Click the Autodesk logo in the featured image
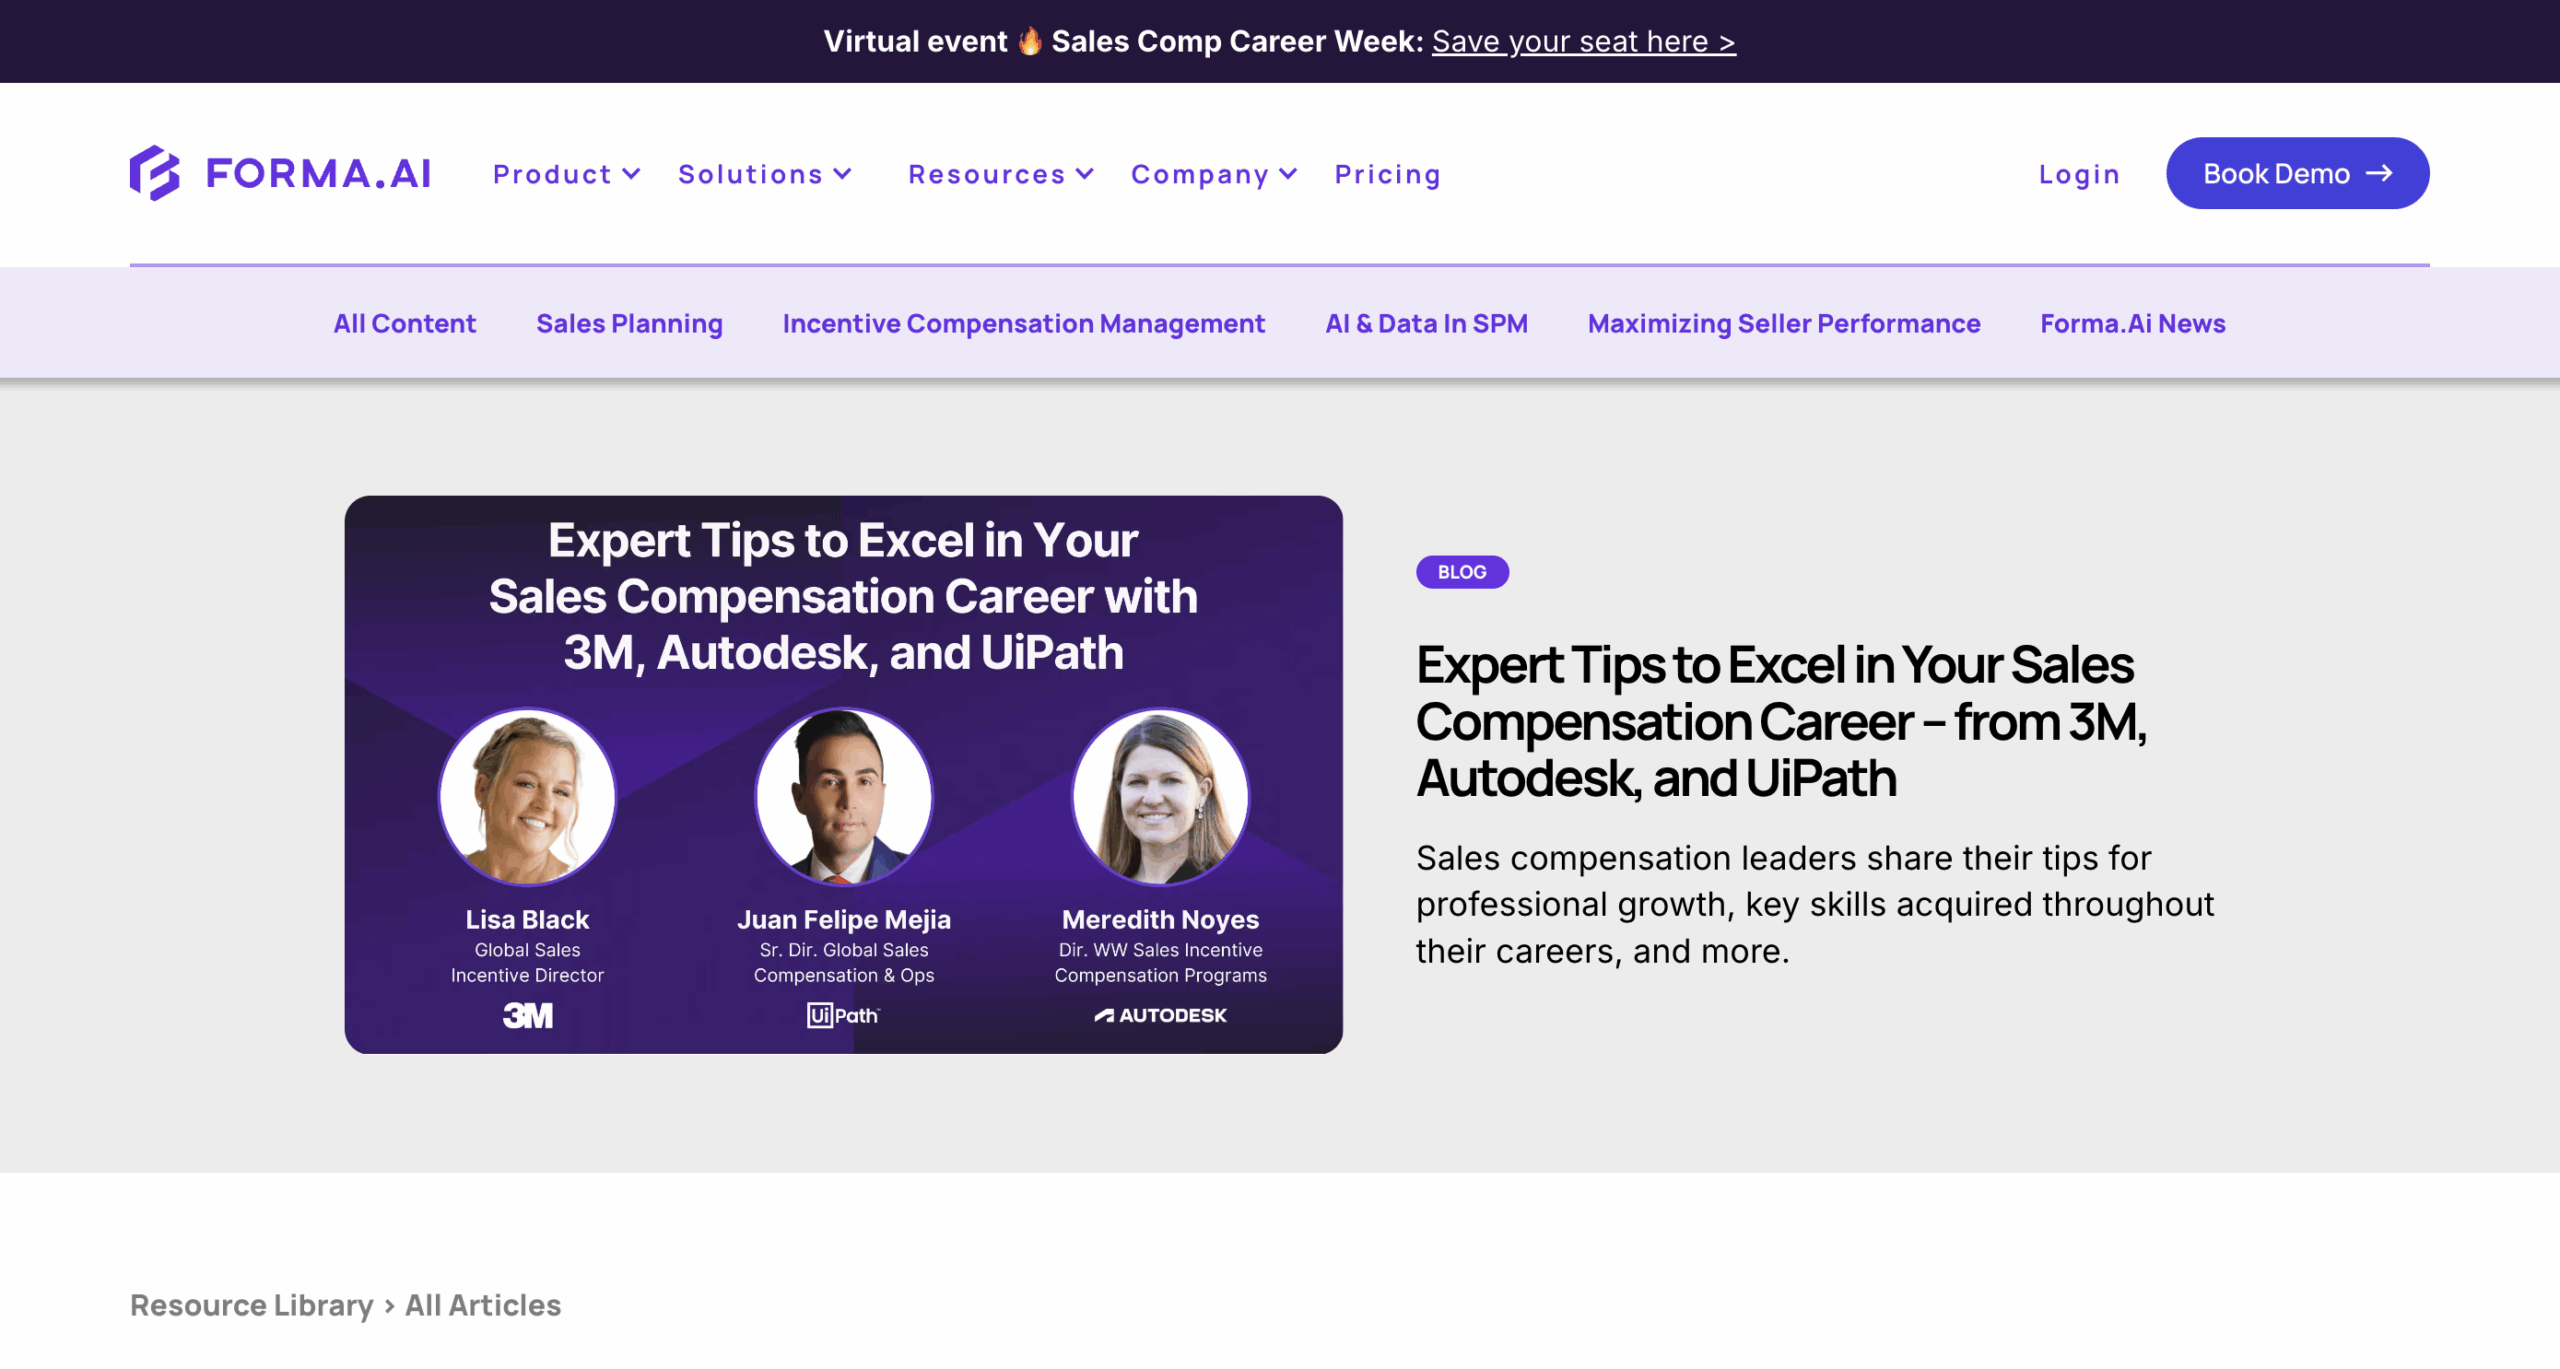 click(1160, 1016)
